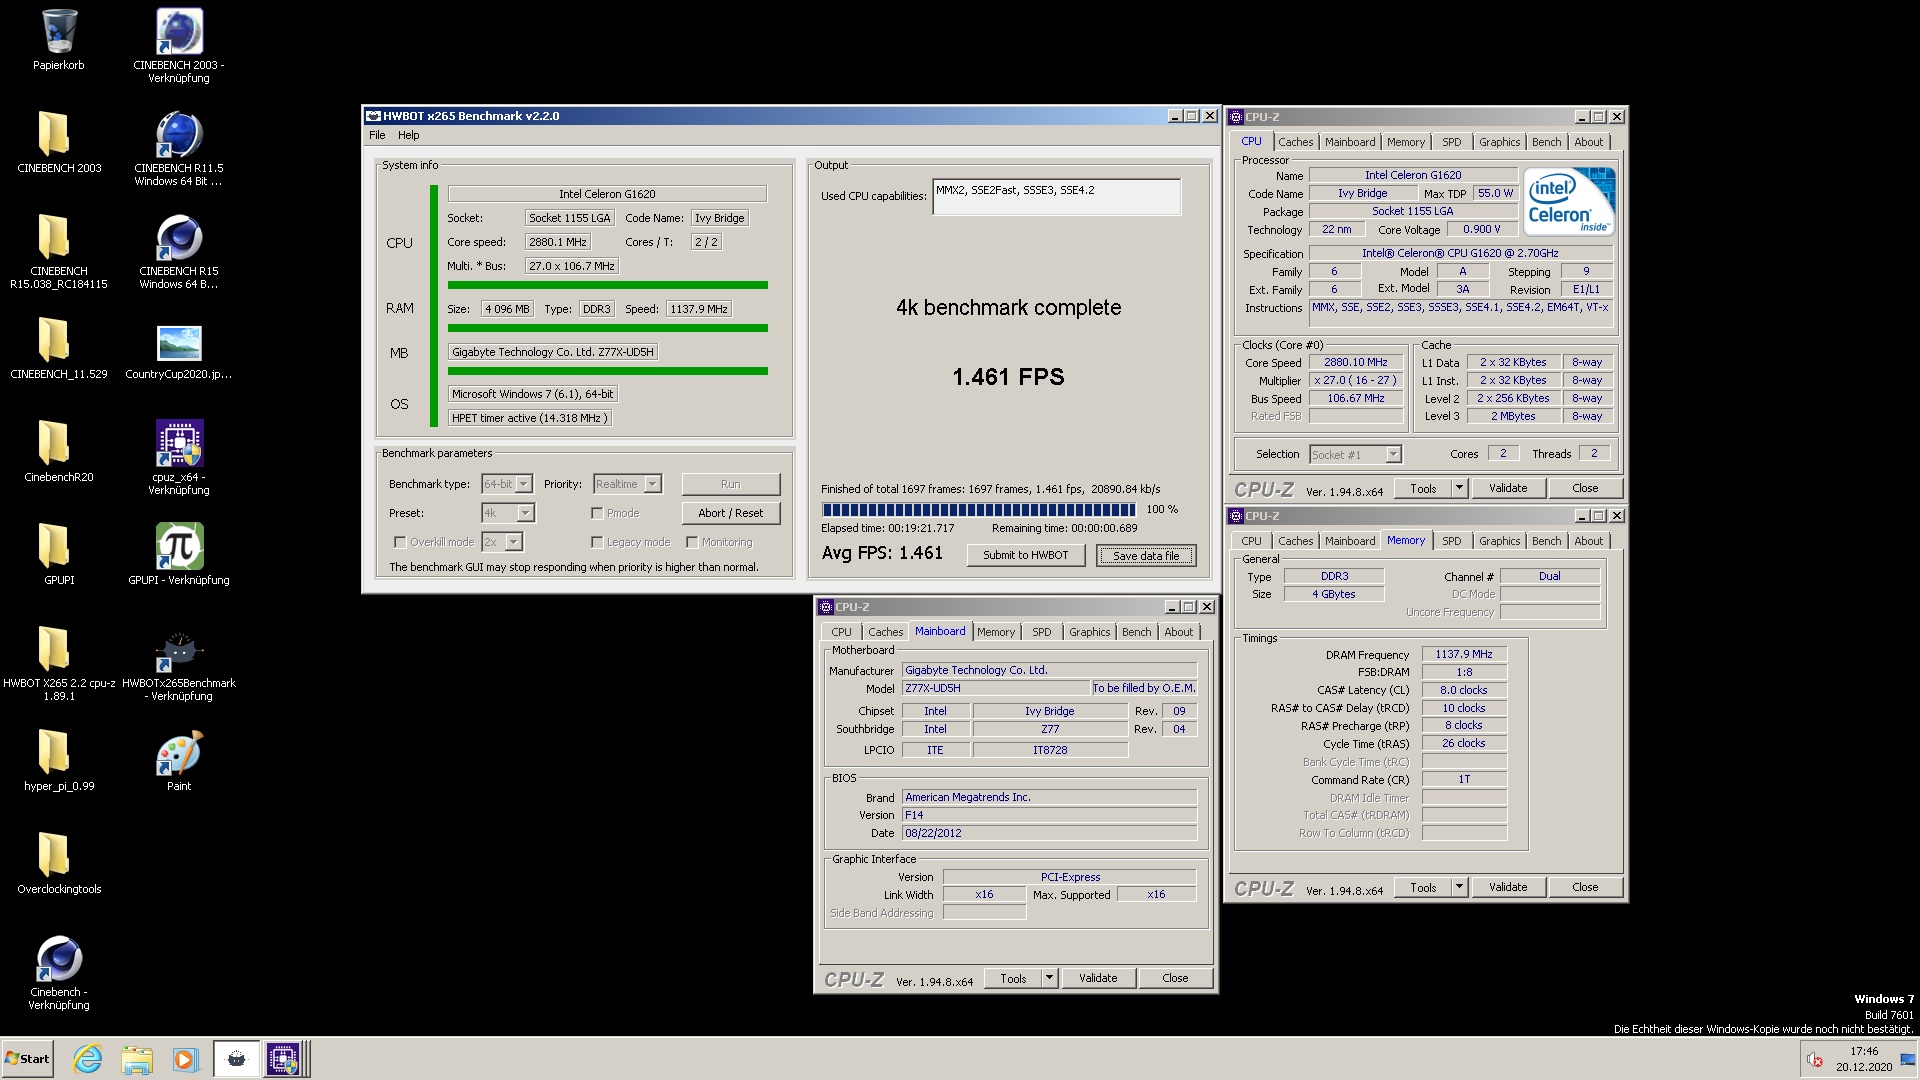
Task: Open the CINEBENCH 2003 Verknüpfung shortcut
Action: (x=179, y=45)
